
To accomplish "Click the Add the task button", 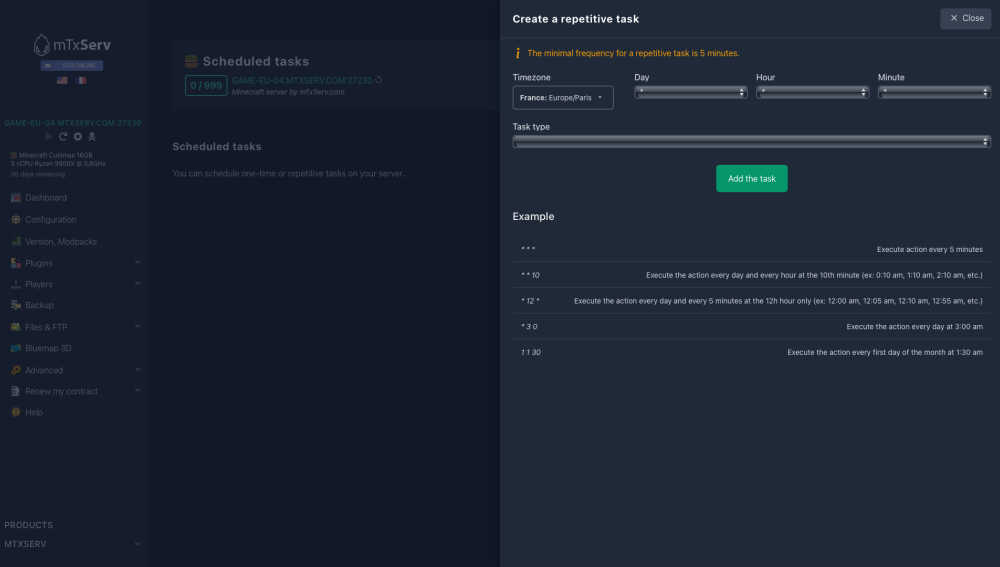I will [x=751, y=179].
